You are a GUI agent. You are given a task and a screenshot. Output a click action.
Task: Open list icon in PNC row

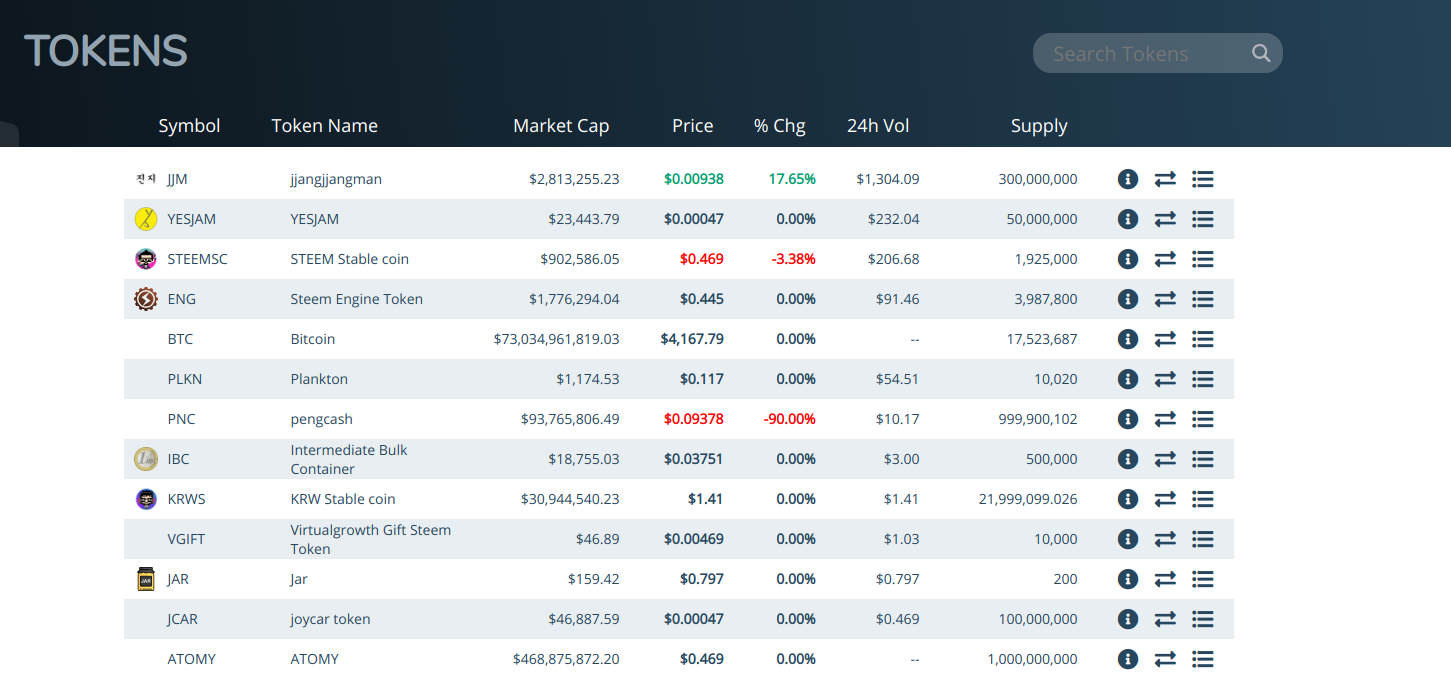point(1203,419)
